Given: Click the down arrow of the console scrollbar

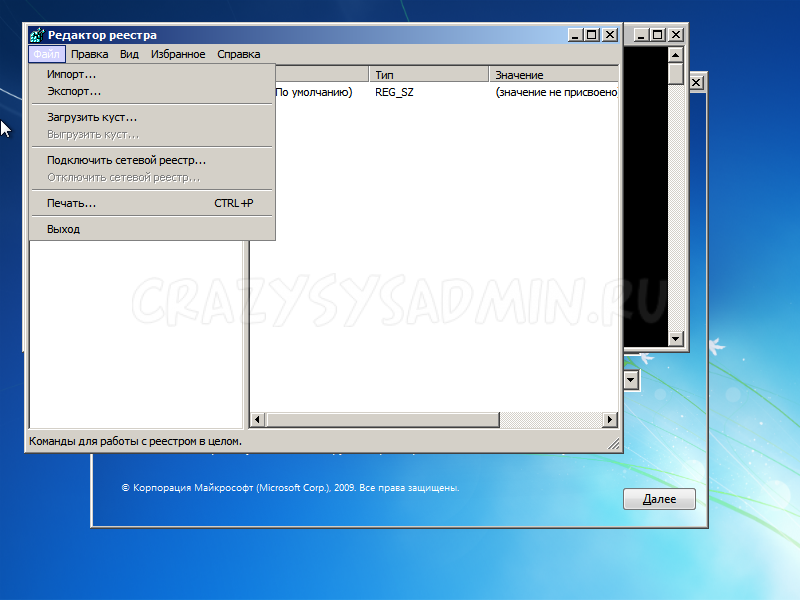Looking at the screenshot, I should (x=676, y=340).
